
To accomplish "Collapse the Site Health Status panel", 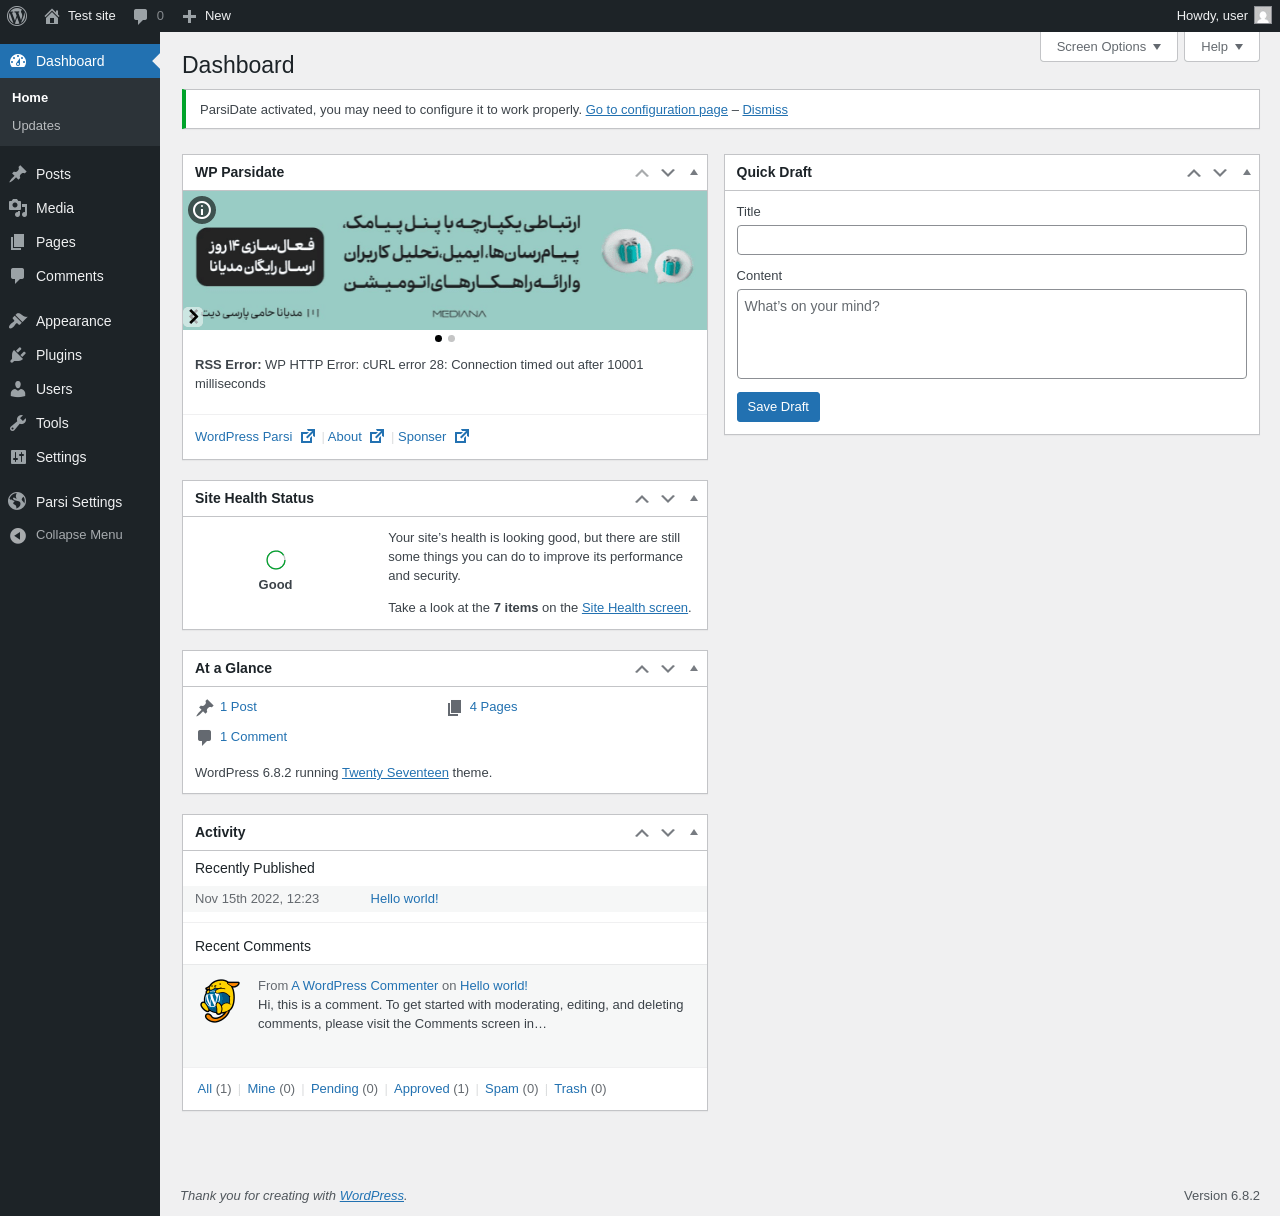I will 694,498.
